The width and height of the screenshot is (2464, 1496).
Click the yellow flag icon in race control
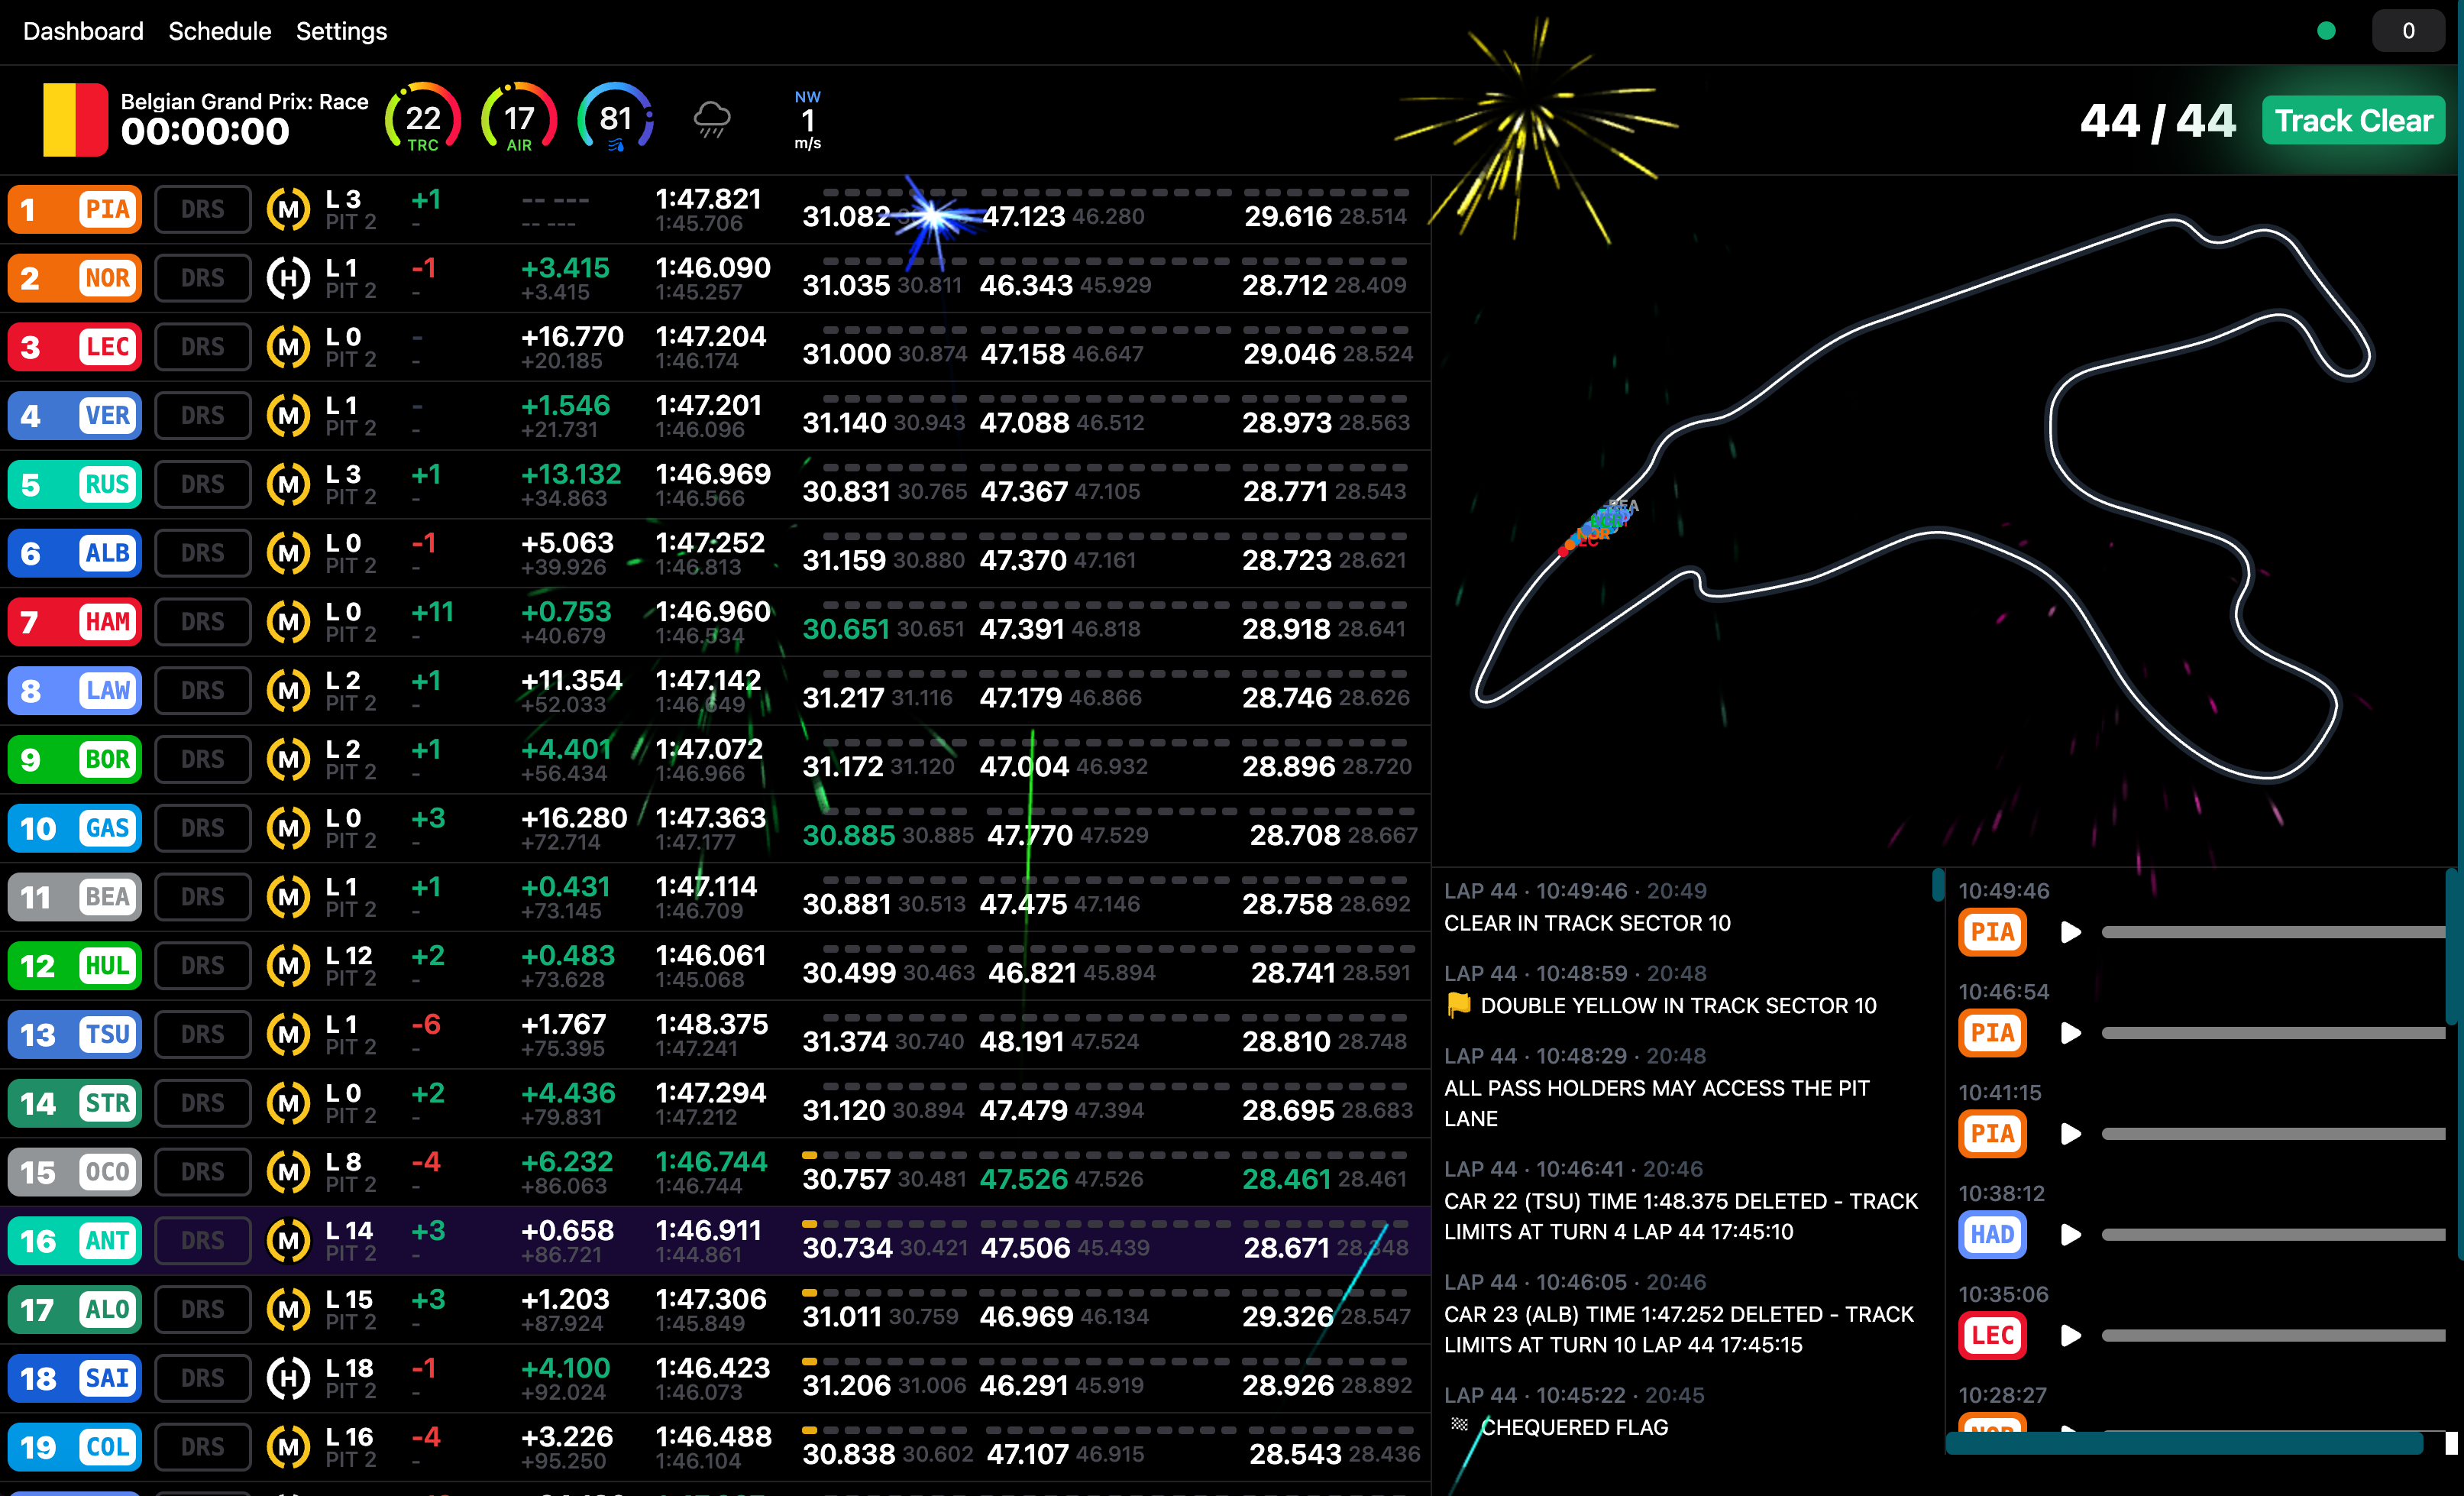[x=1459, y=1005]
